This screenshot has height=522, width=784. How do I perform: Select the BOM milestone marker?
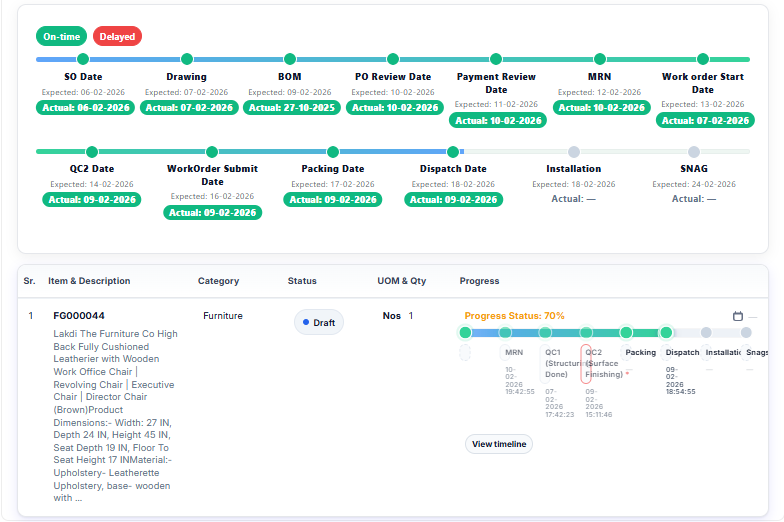click(290, 59)
